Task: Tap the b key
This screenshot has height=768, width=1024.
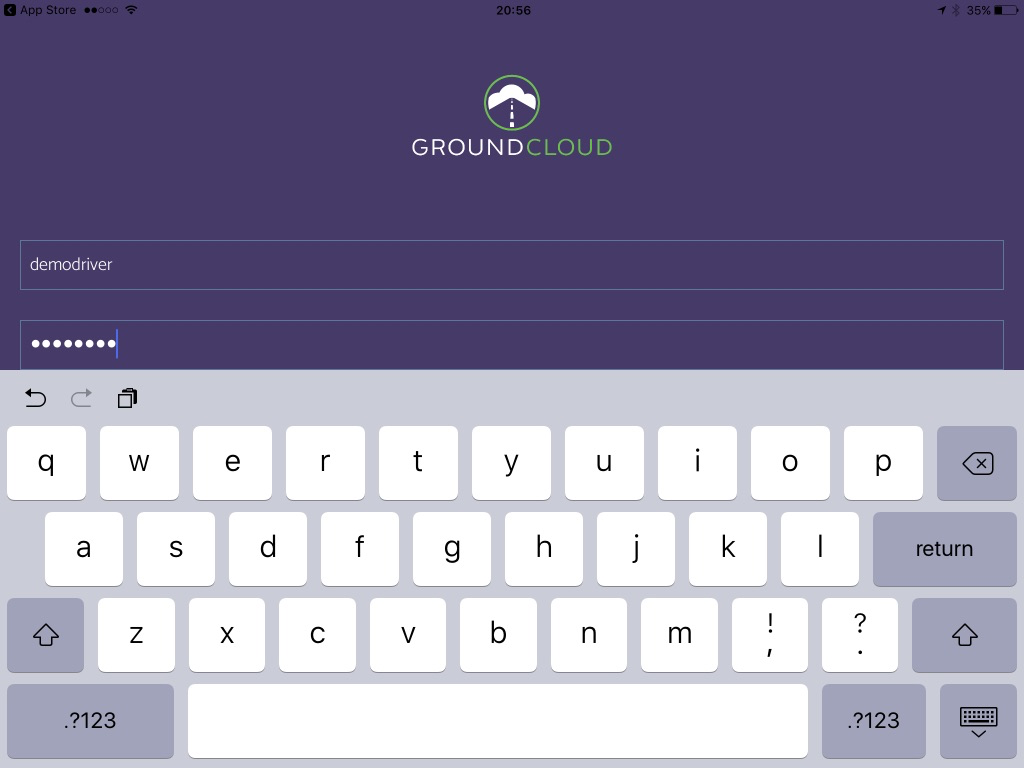Action: coord(498,635)
